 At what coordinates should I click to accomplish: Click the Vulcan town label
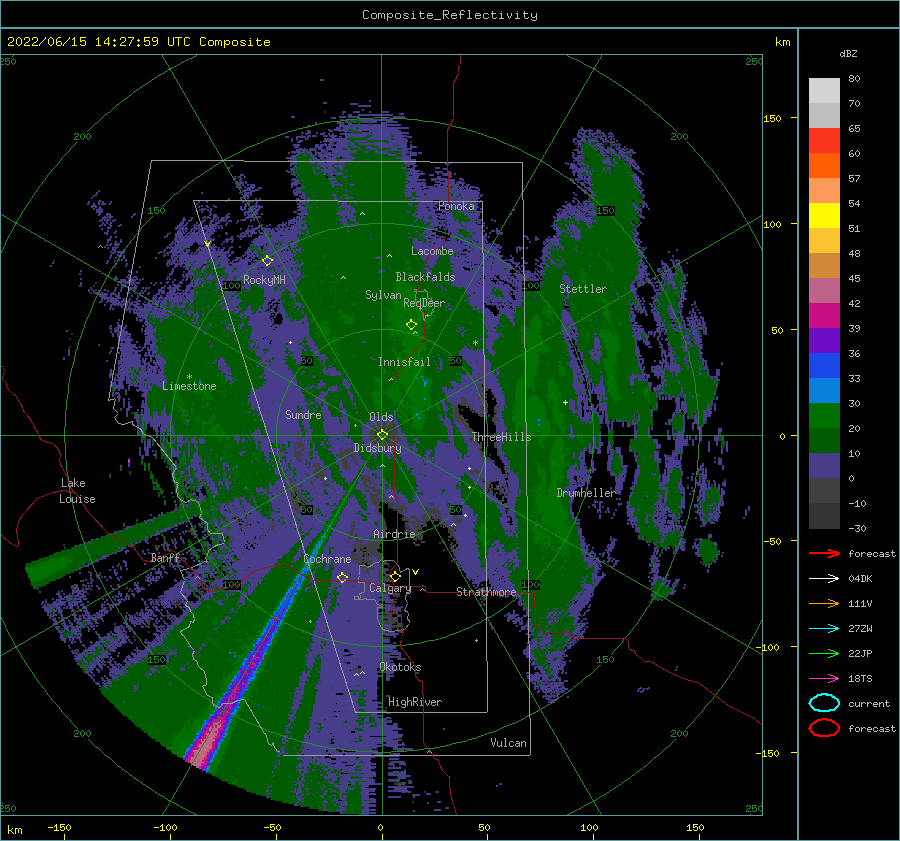click(508, 743)
